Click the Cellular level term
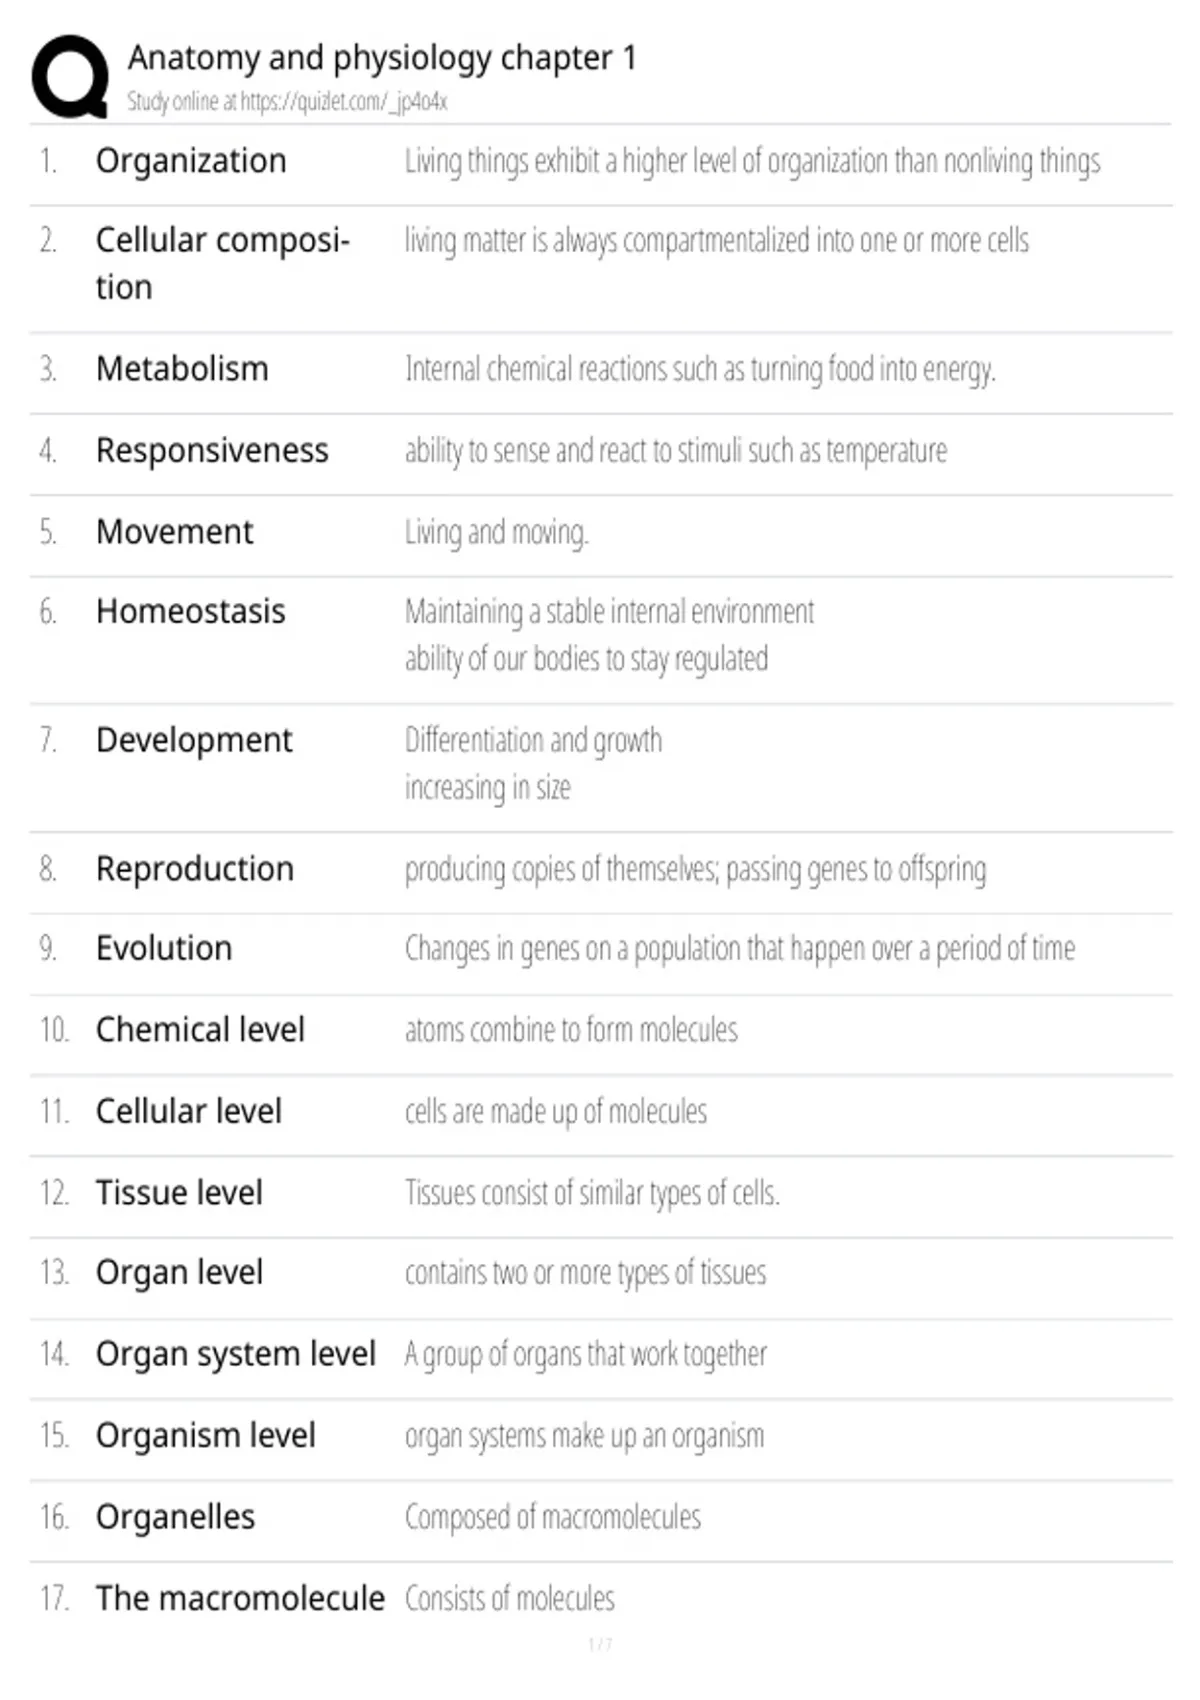Image resolution: width=1200 pixels, height=1700 pixels. click(189, 1111)
